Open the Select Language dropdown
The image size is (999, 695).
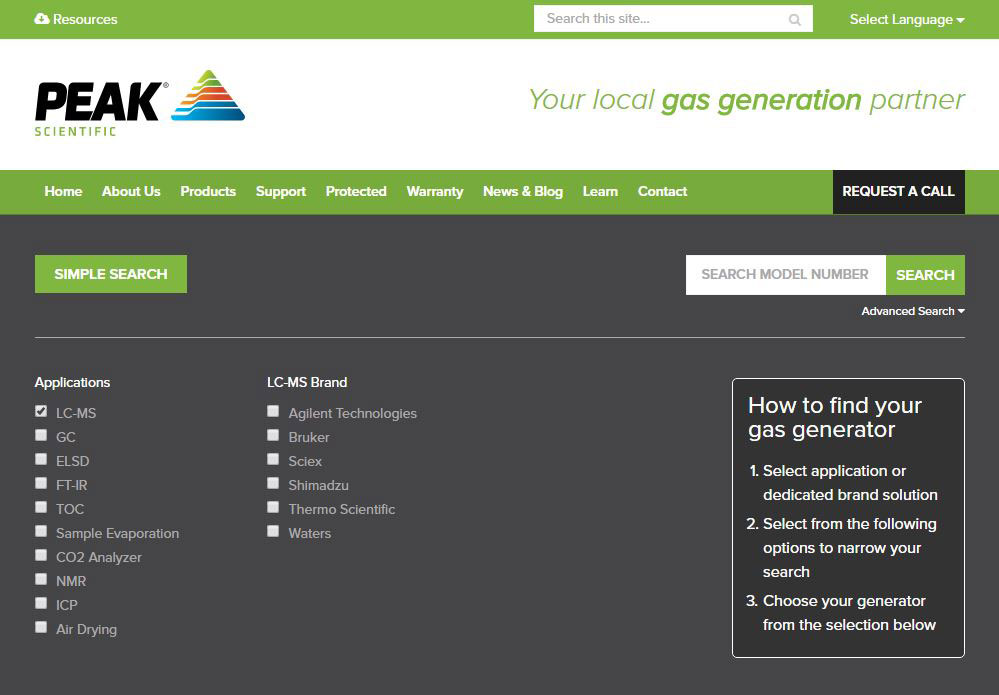coord(907,20)
